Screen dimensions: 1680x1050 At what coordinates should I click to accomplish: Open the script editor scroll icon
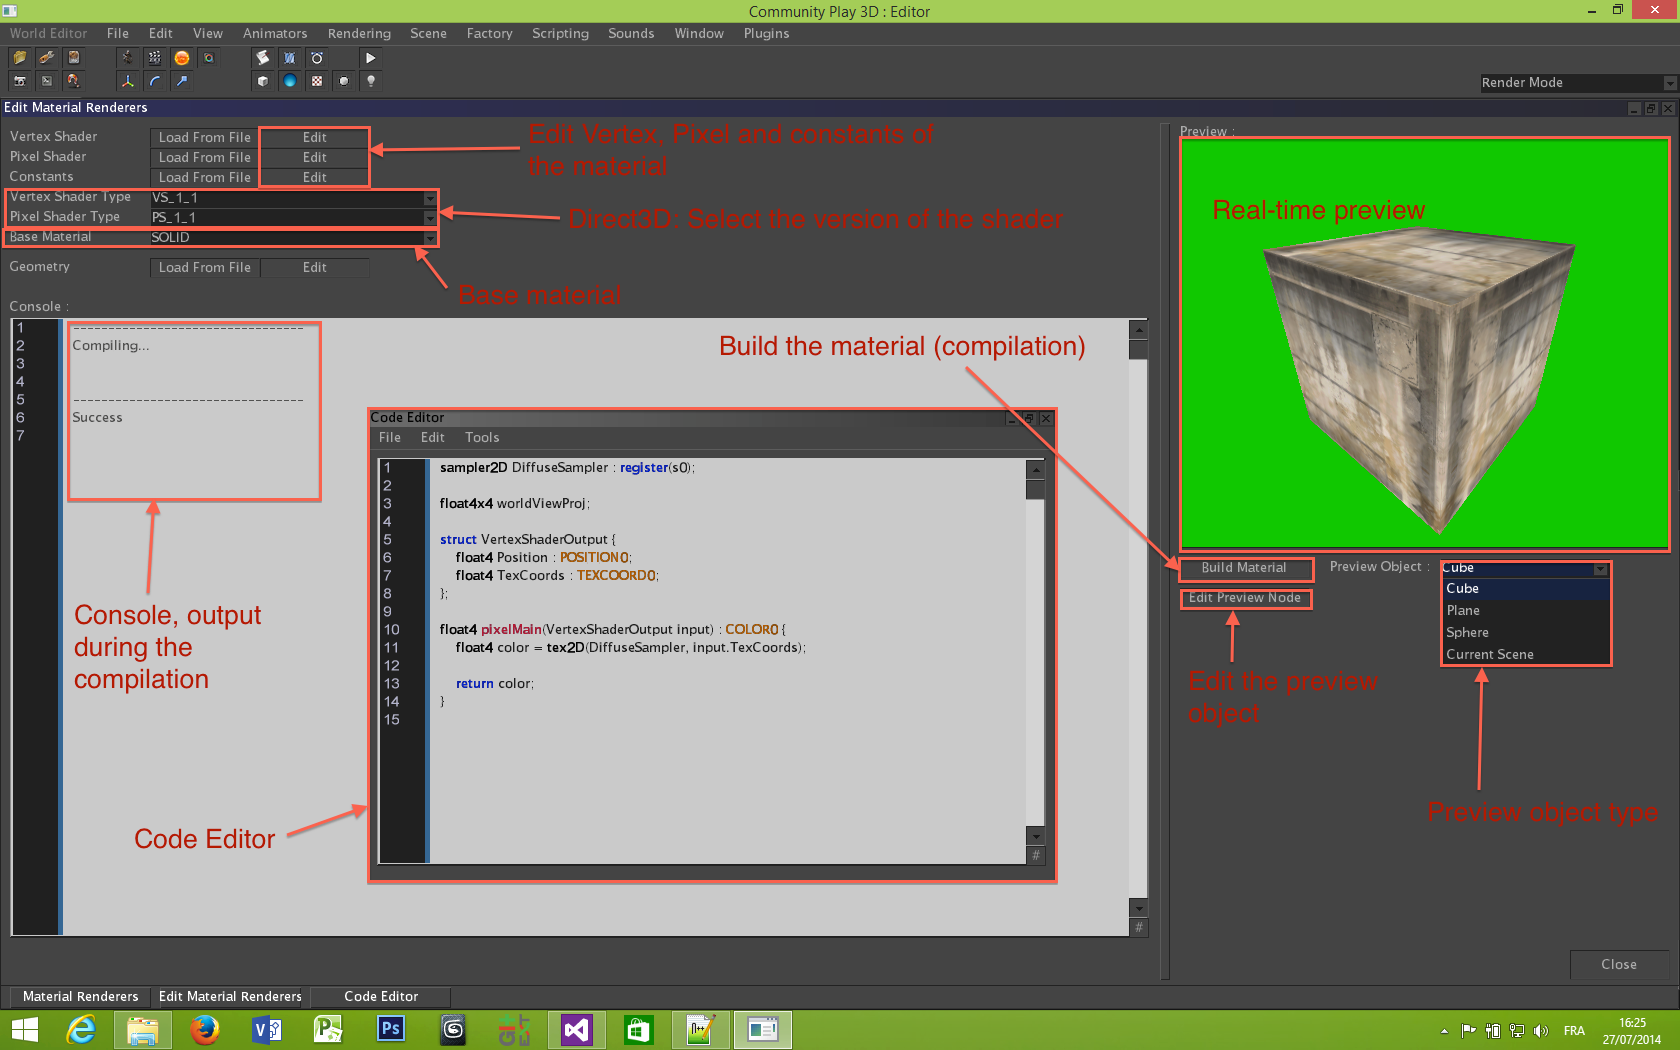pos(262,57)
